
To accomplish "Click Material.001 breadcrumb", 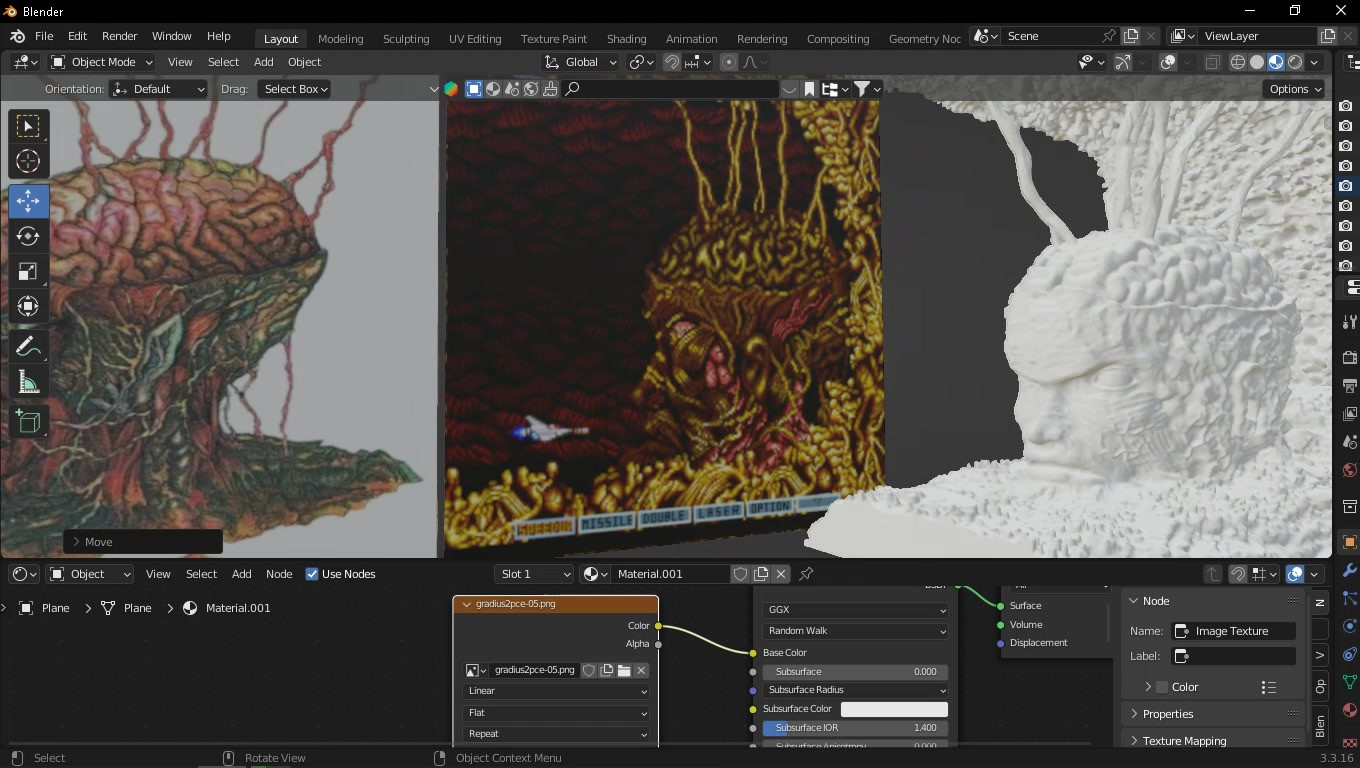I will point(227,608).
